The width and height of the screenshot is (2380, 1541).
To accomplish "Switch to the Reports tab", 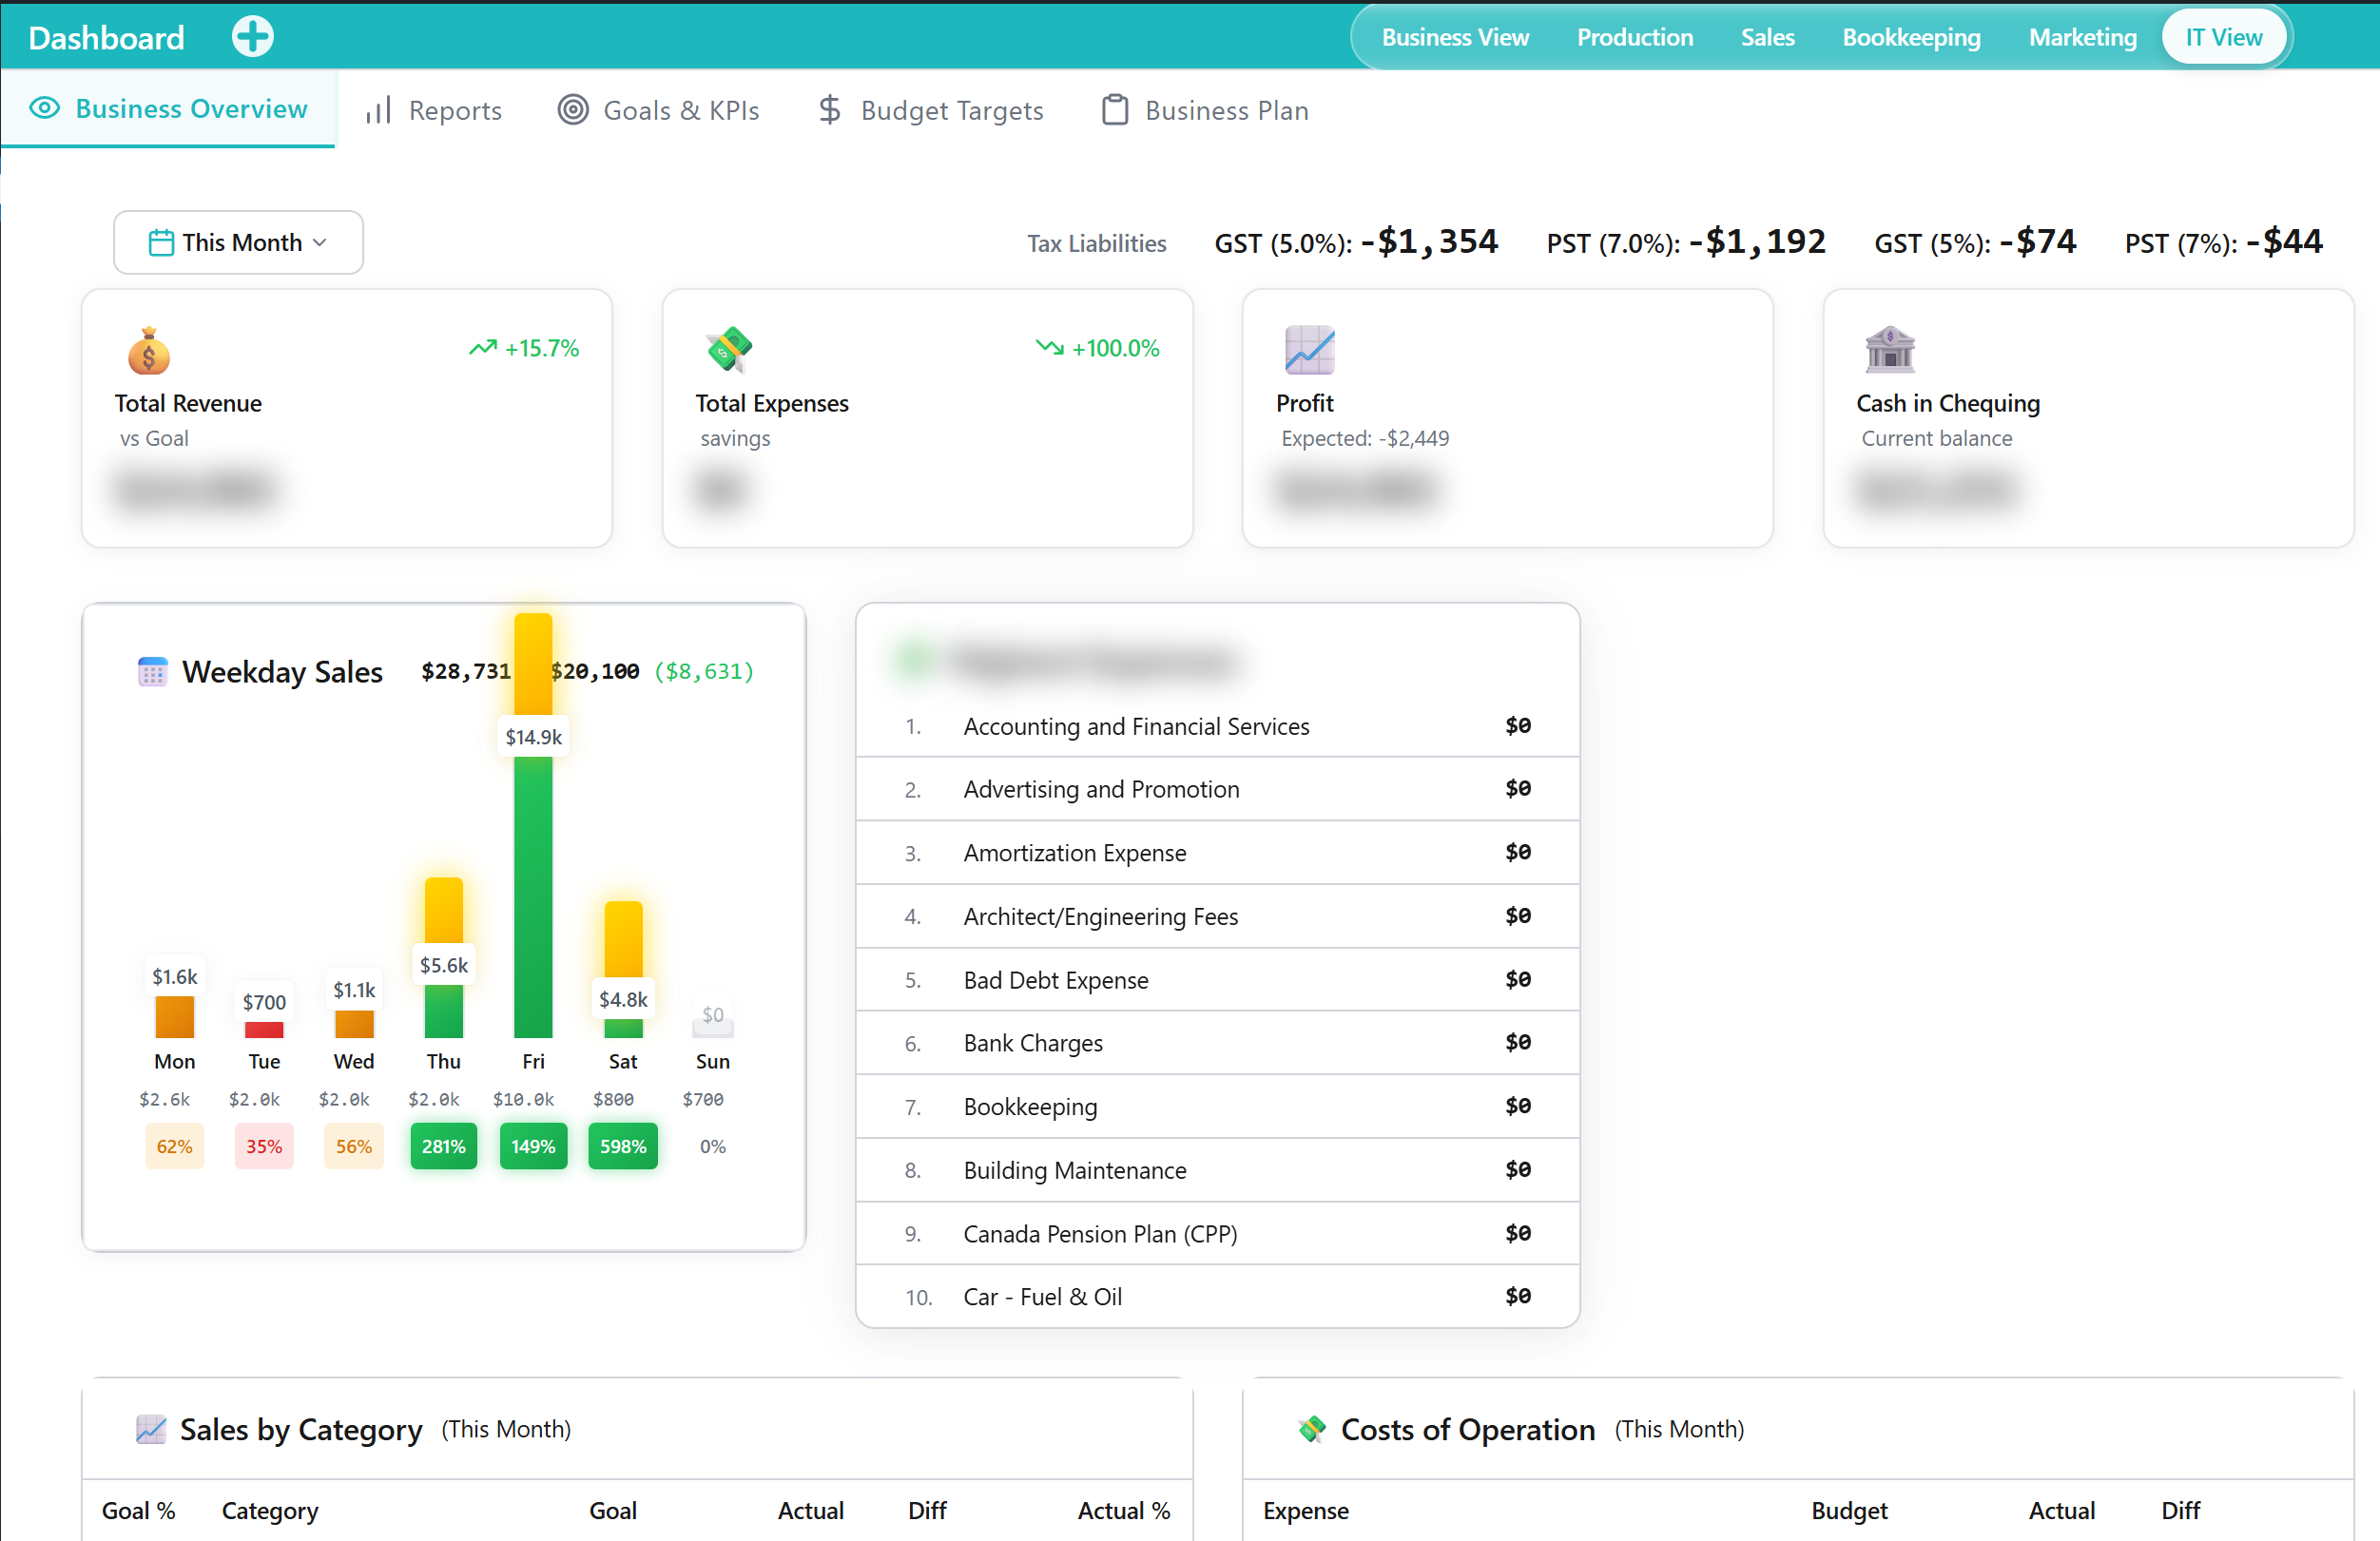I will 433,110.
